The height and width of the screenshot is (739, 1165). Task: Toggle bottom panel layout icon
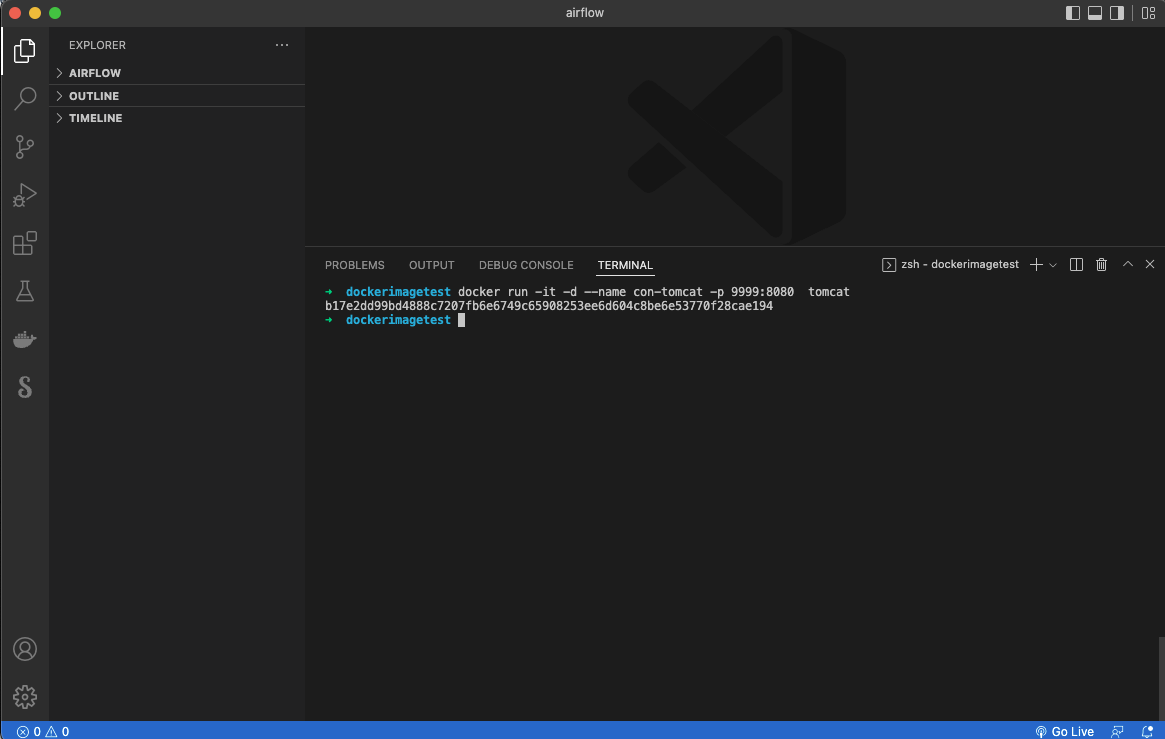(1094, 13)
